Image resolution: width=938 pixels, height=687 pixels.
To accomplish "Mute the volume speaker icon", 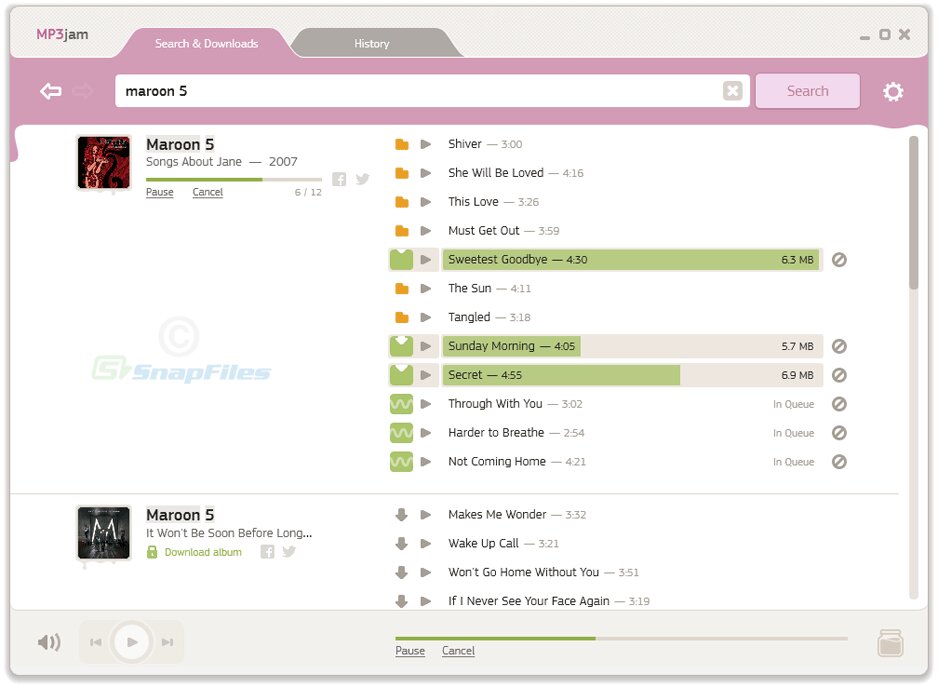I will tap(49, 642).
